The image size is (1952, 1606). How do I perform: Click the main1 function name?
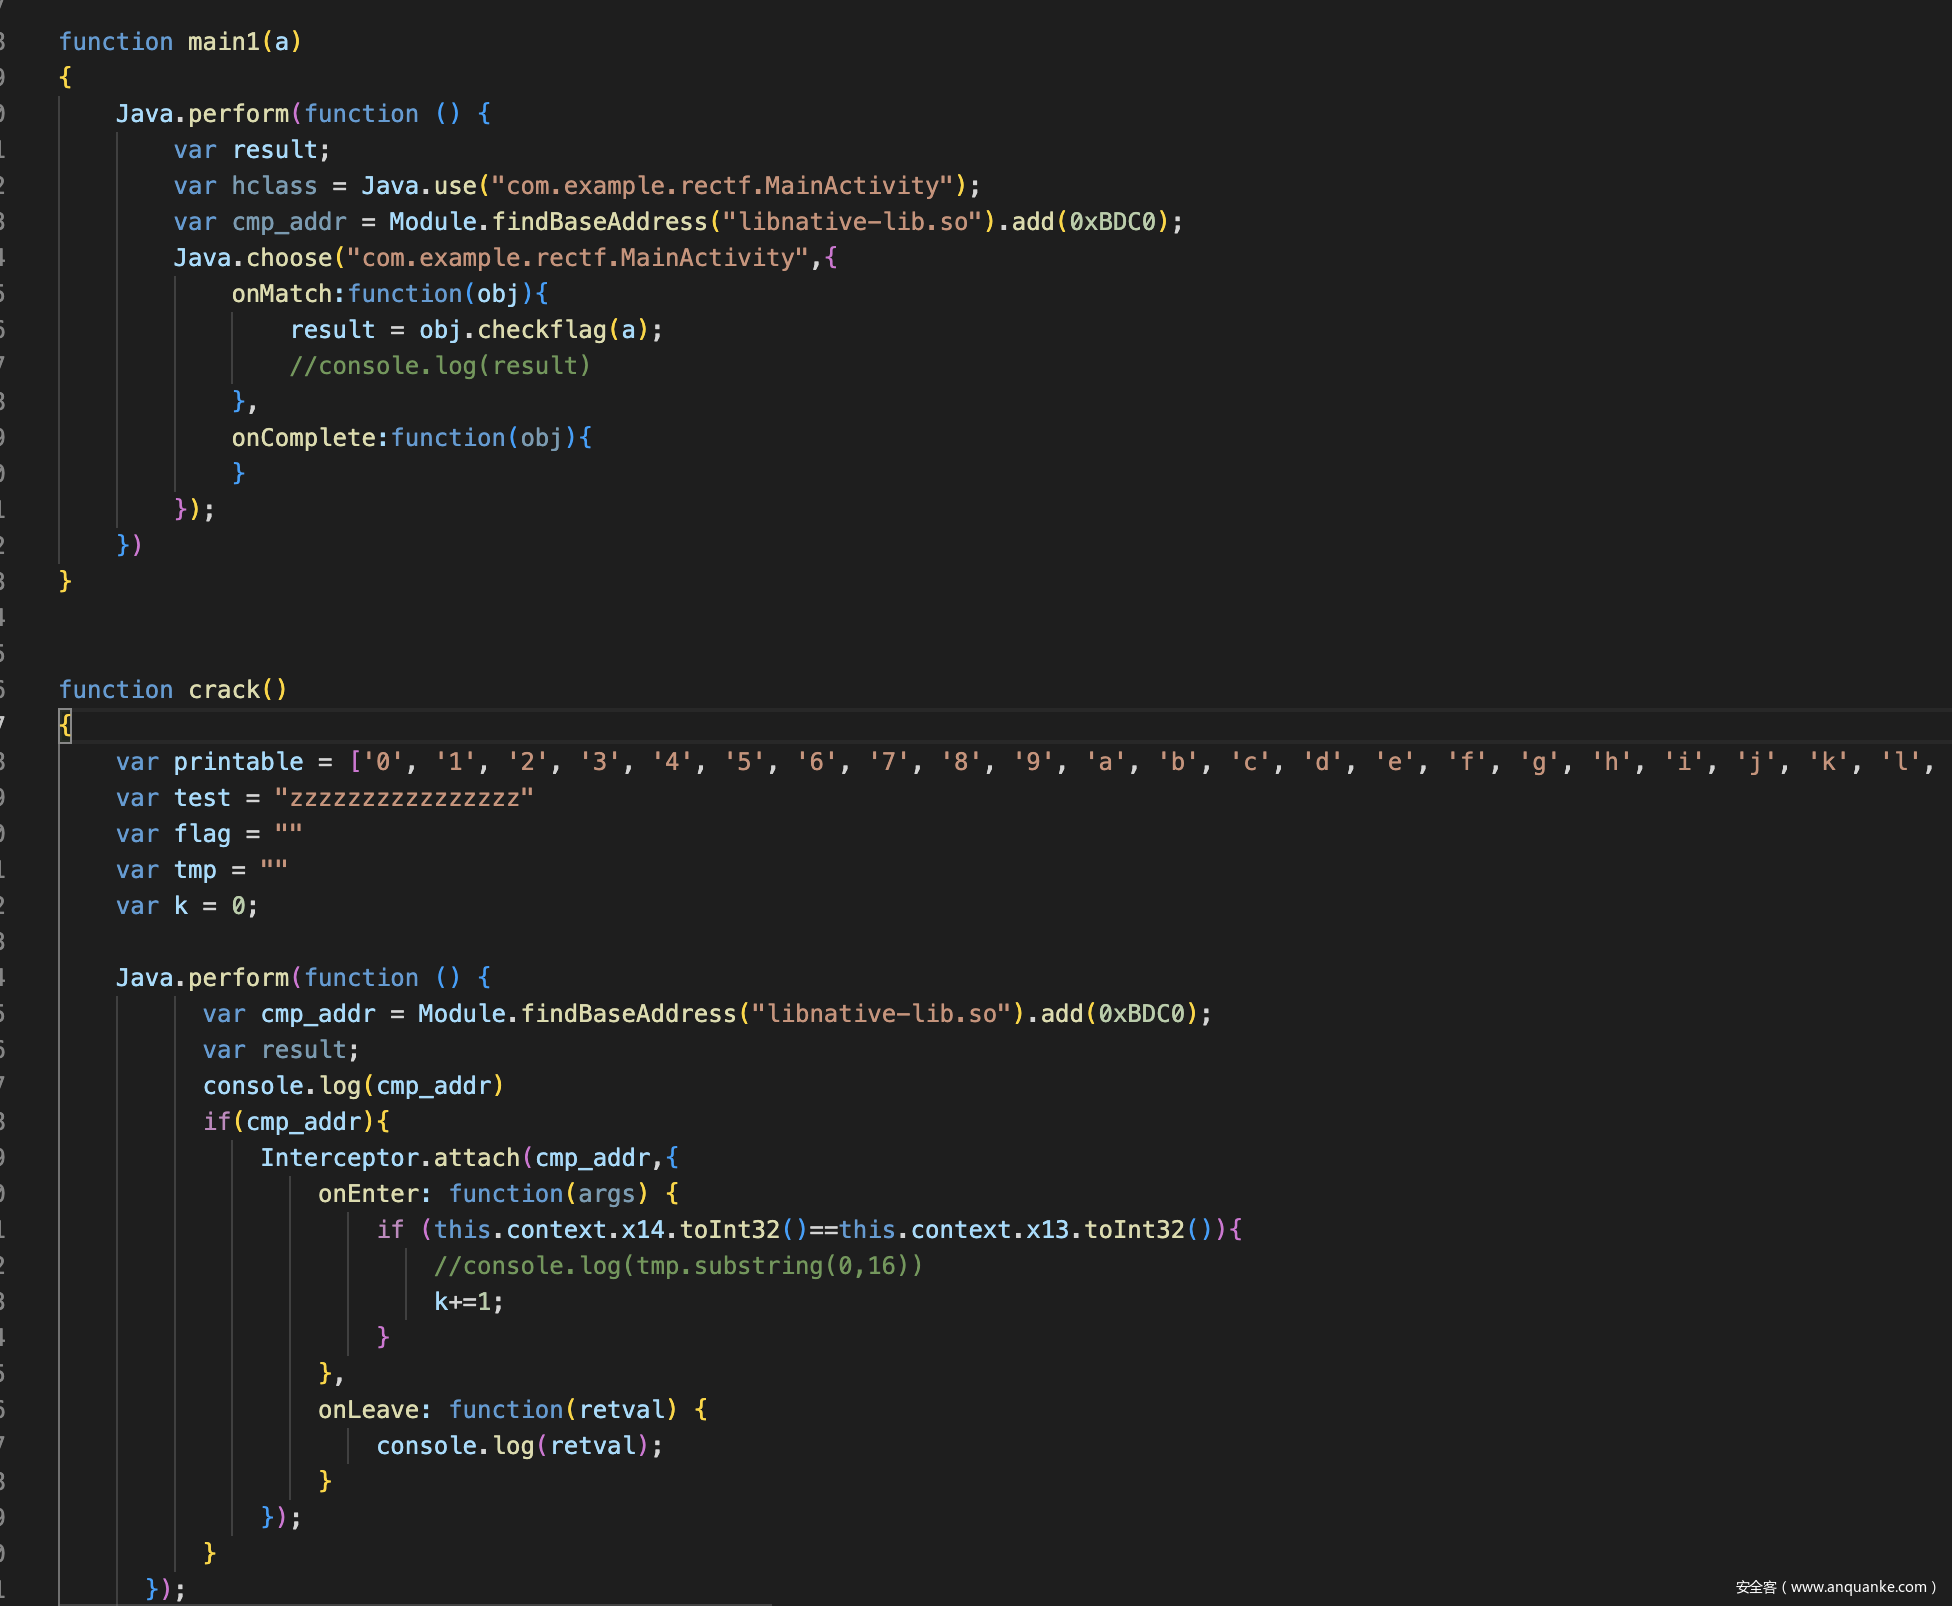(223, 42)
